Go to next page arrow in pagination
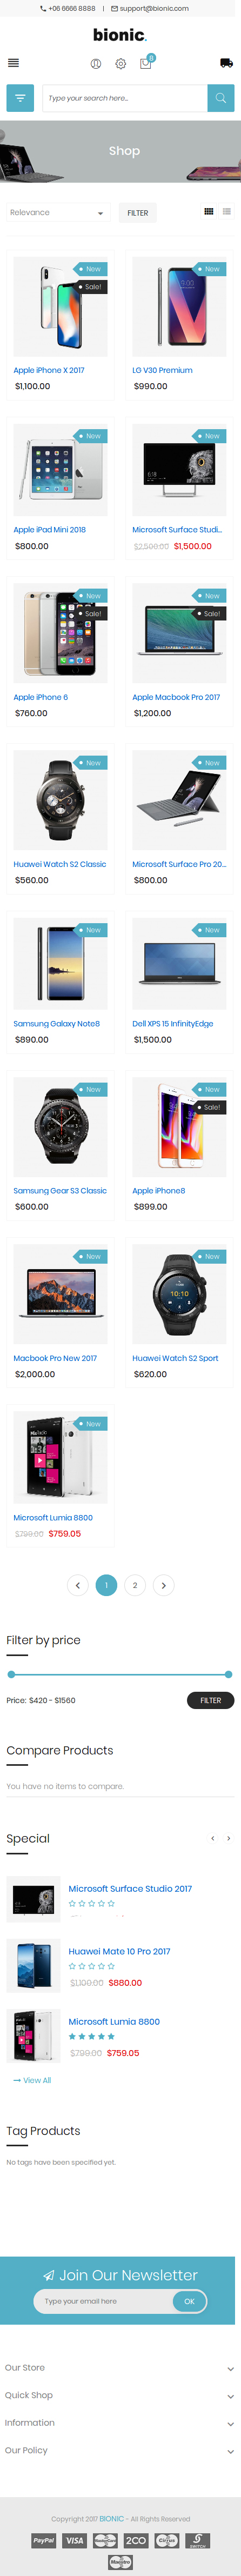This screenshot has width=241, height=2576. 164,1585
